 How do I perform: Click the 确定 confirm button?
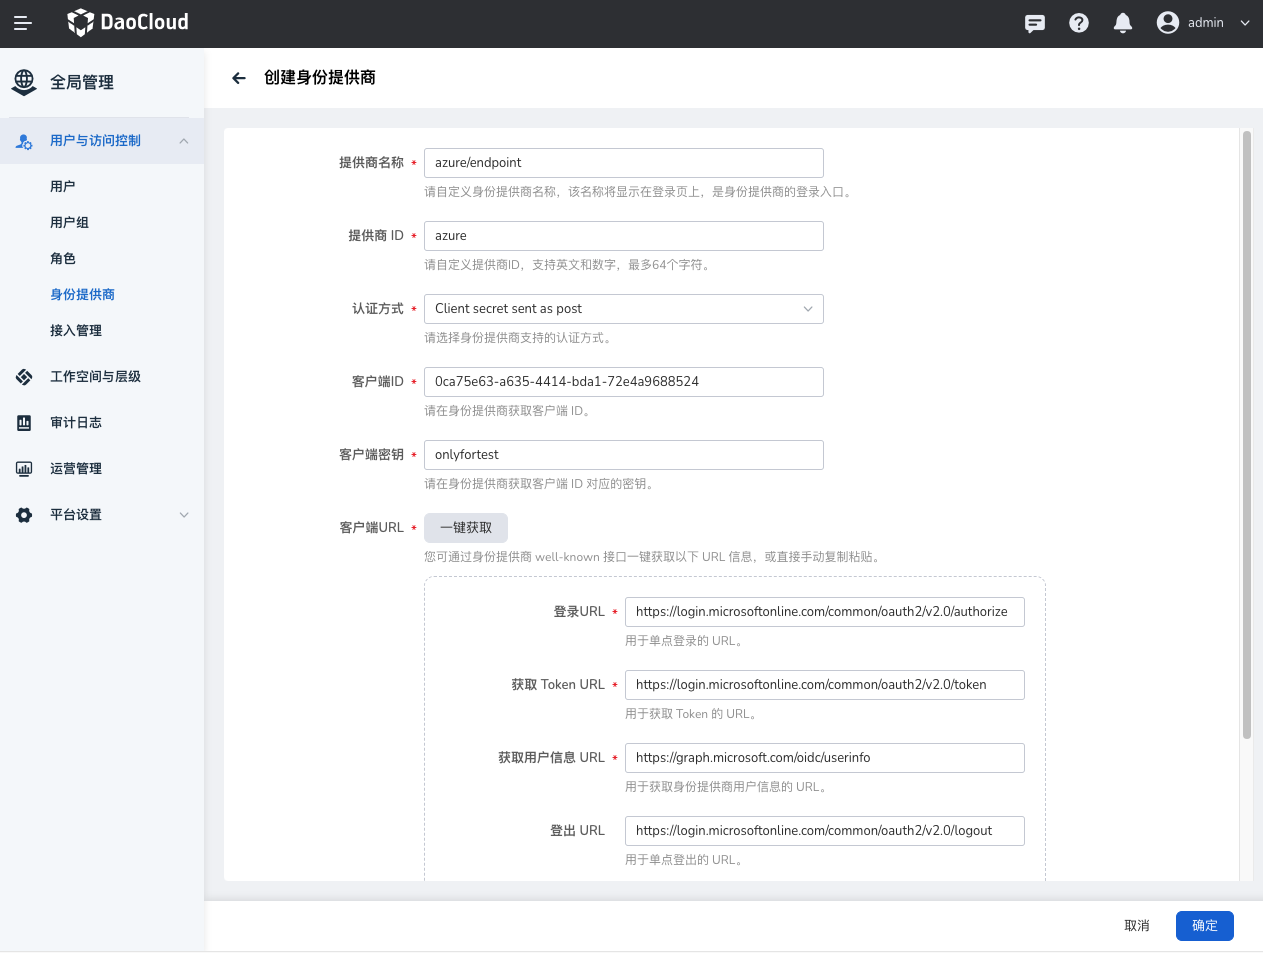tap(1204, 926)
